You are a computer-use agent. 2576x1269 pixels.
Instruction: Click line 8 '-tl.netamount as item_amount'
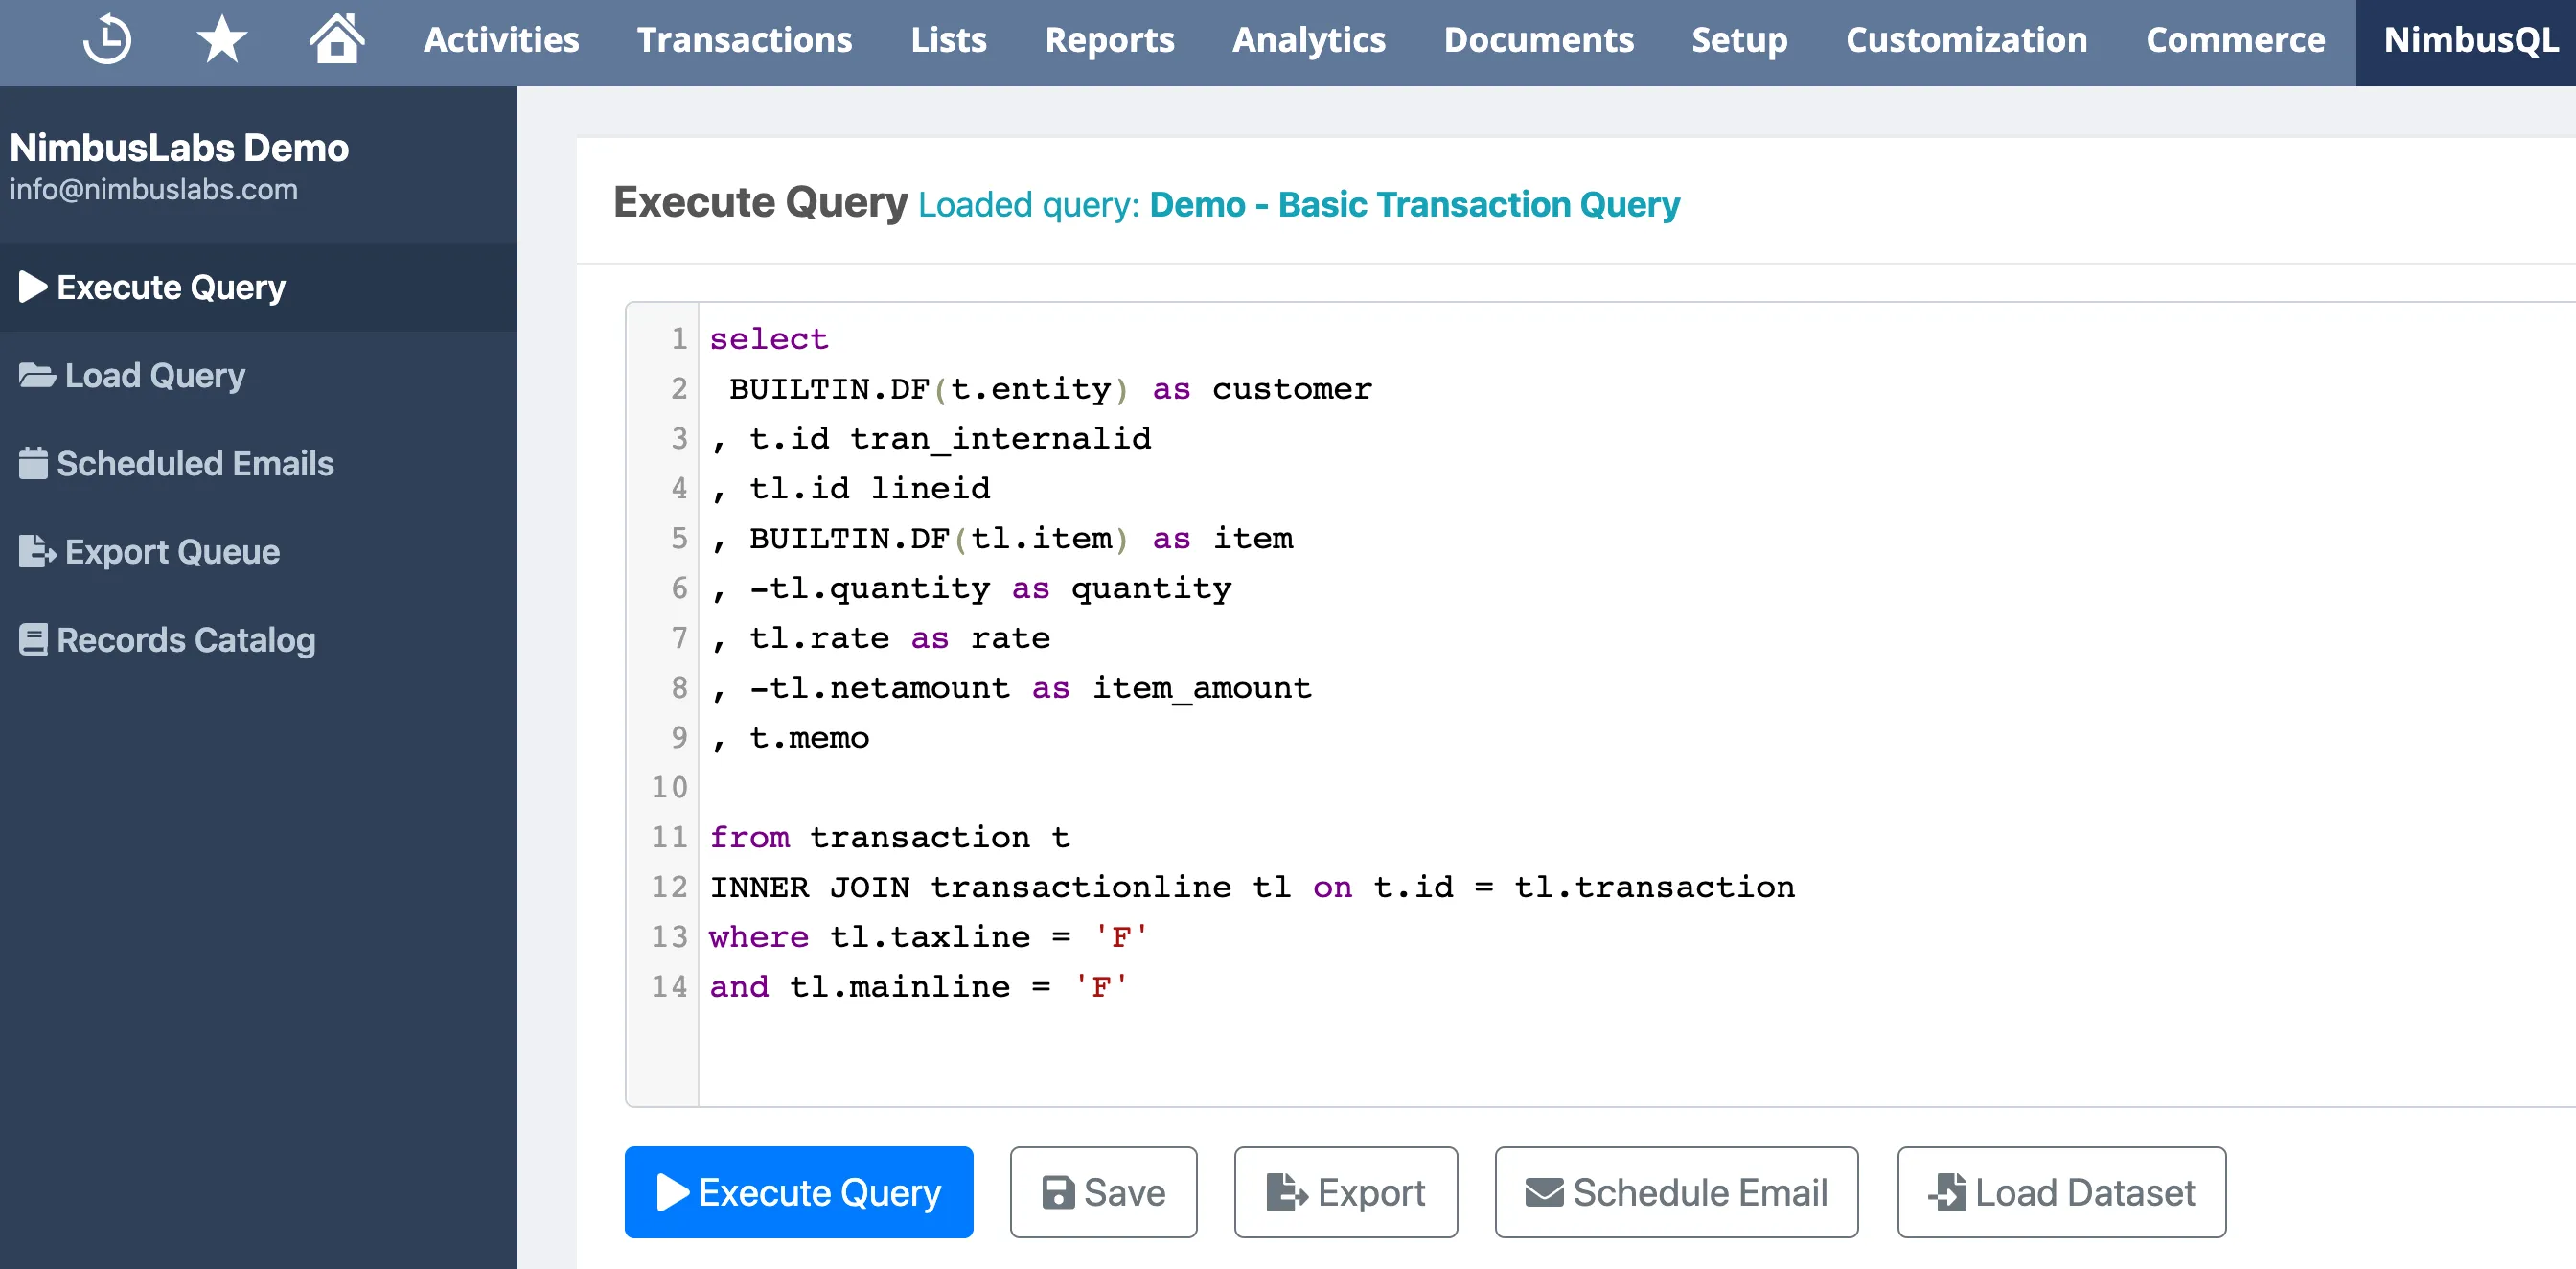click(x=1030, y=688)
